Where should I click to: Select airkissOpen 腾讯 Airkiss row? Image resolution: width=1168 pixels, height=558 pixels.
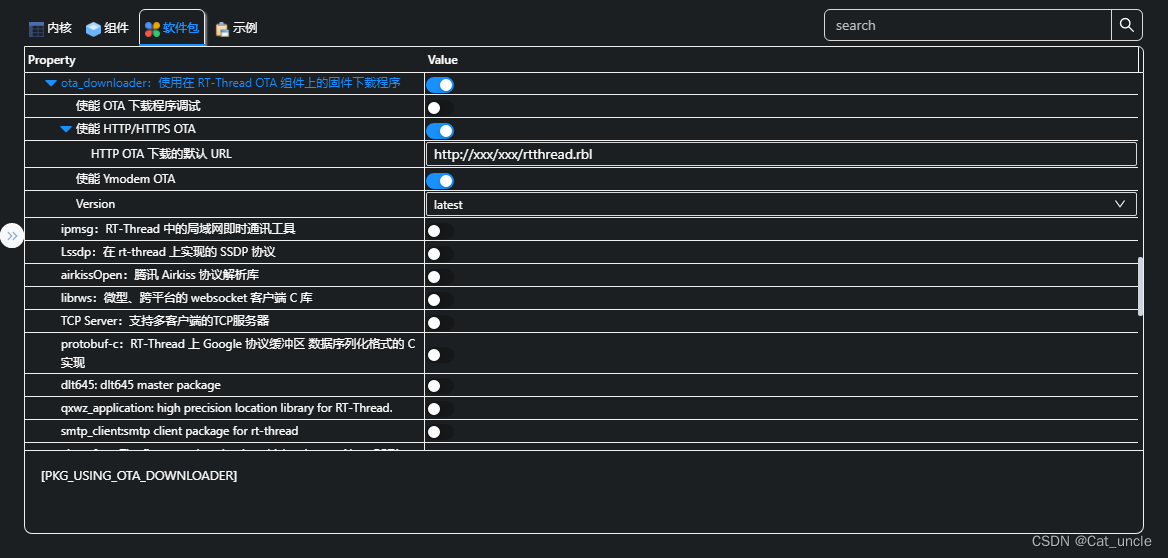[159, 276]
